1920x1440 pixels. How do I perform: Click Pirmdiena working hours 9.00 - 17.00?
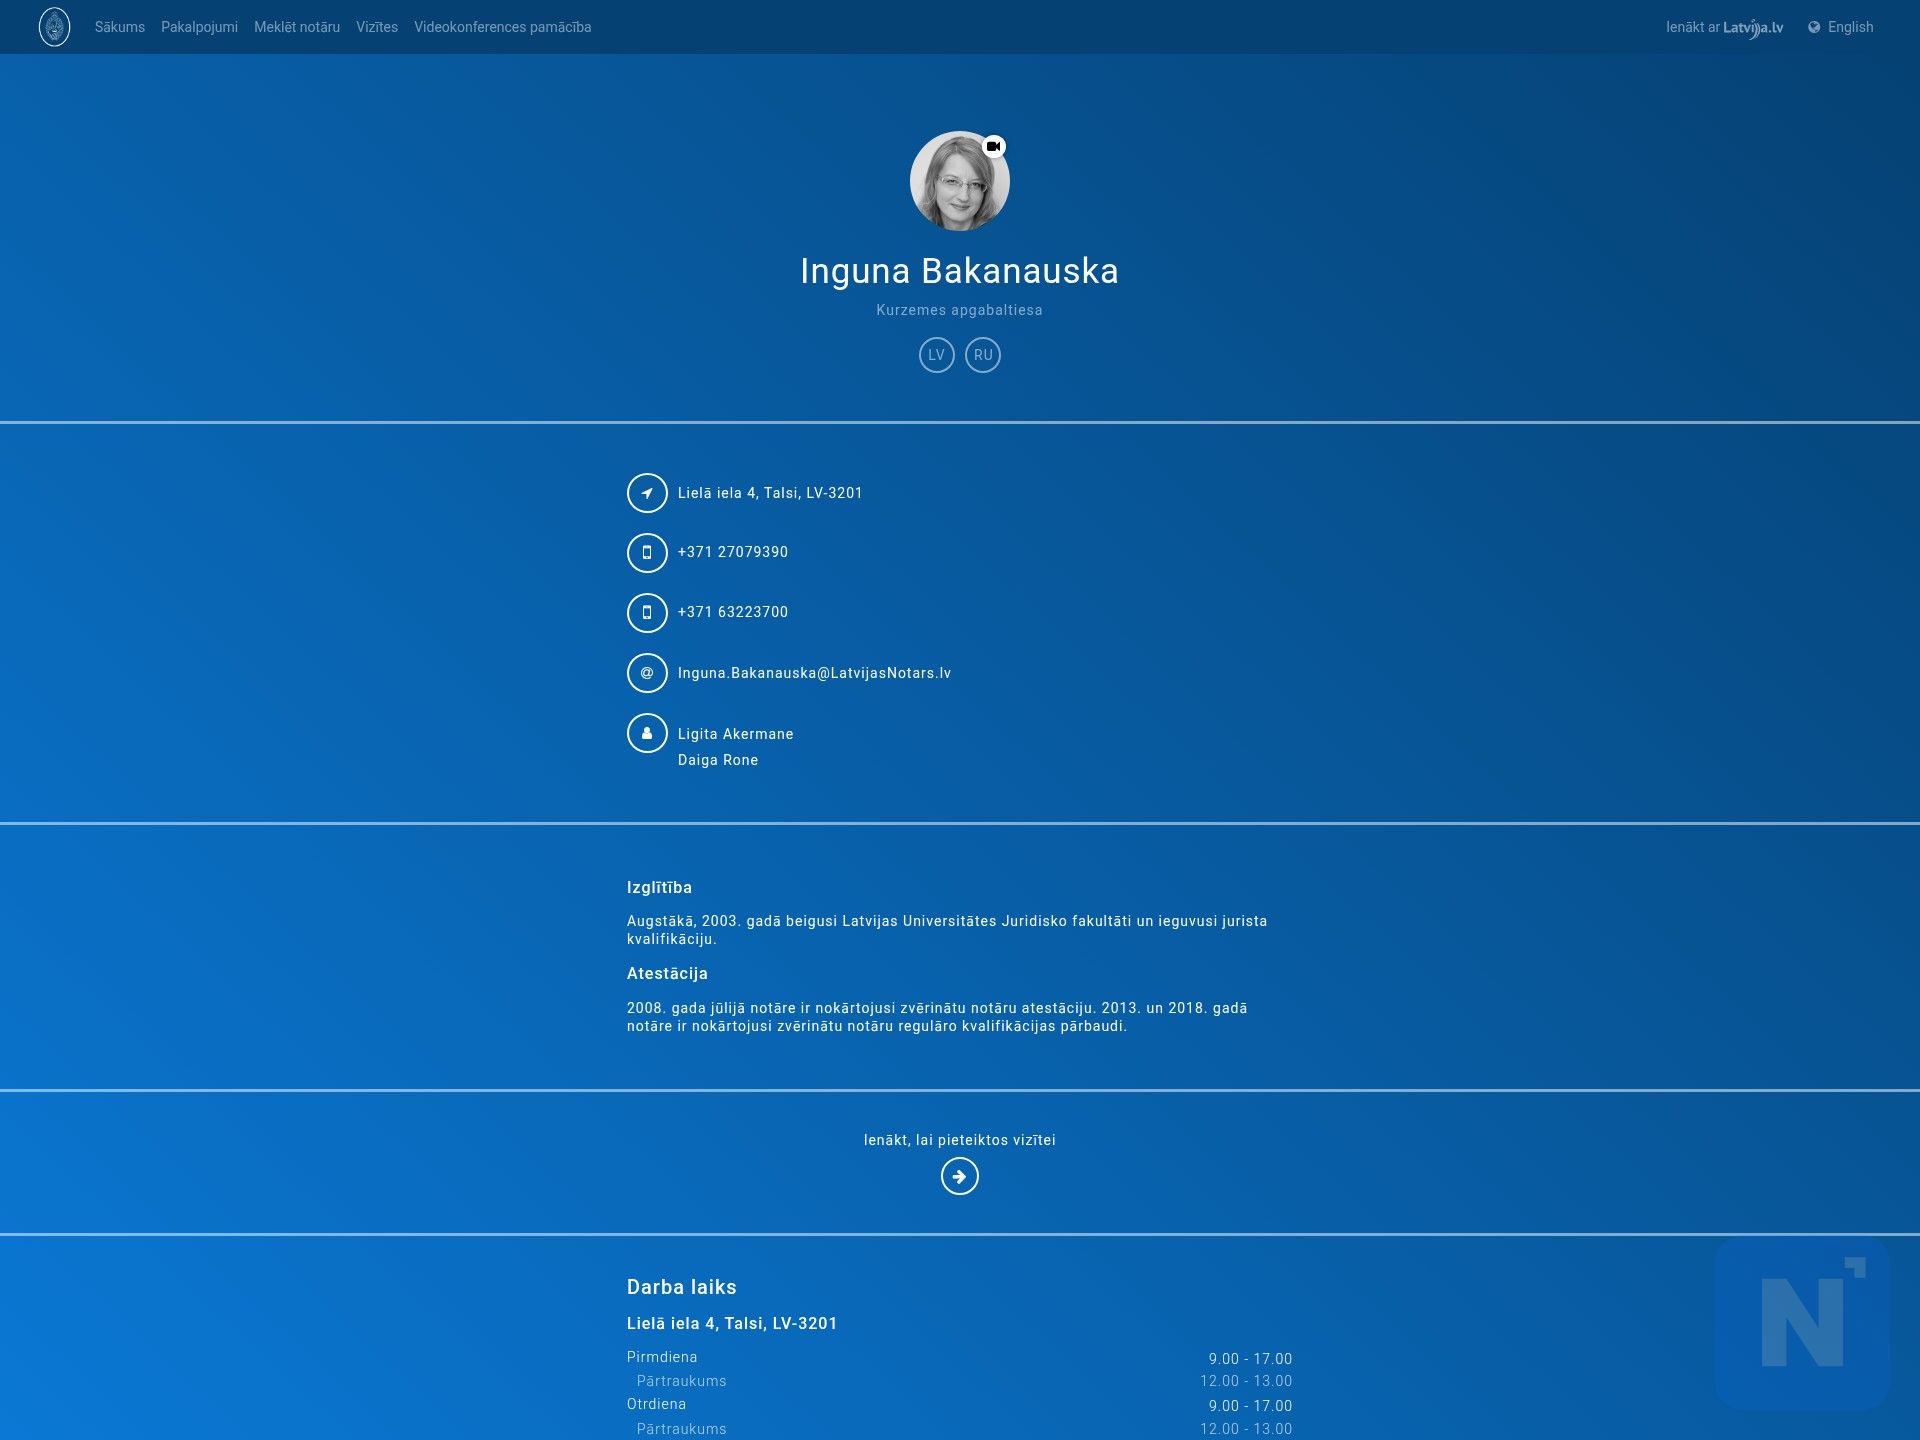[x=1250, y=1359]
